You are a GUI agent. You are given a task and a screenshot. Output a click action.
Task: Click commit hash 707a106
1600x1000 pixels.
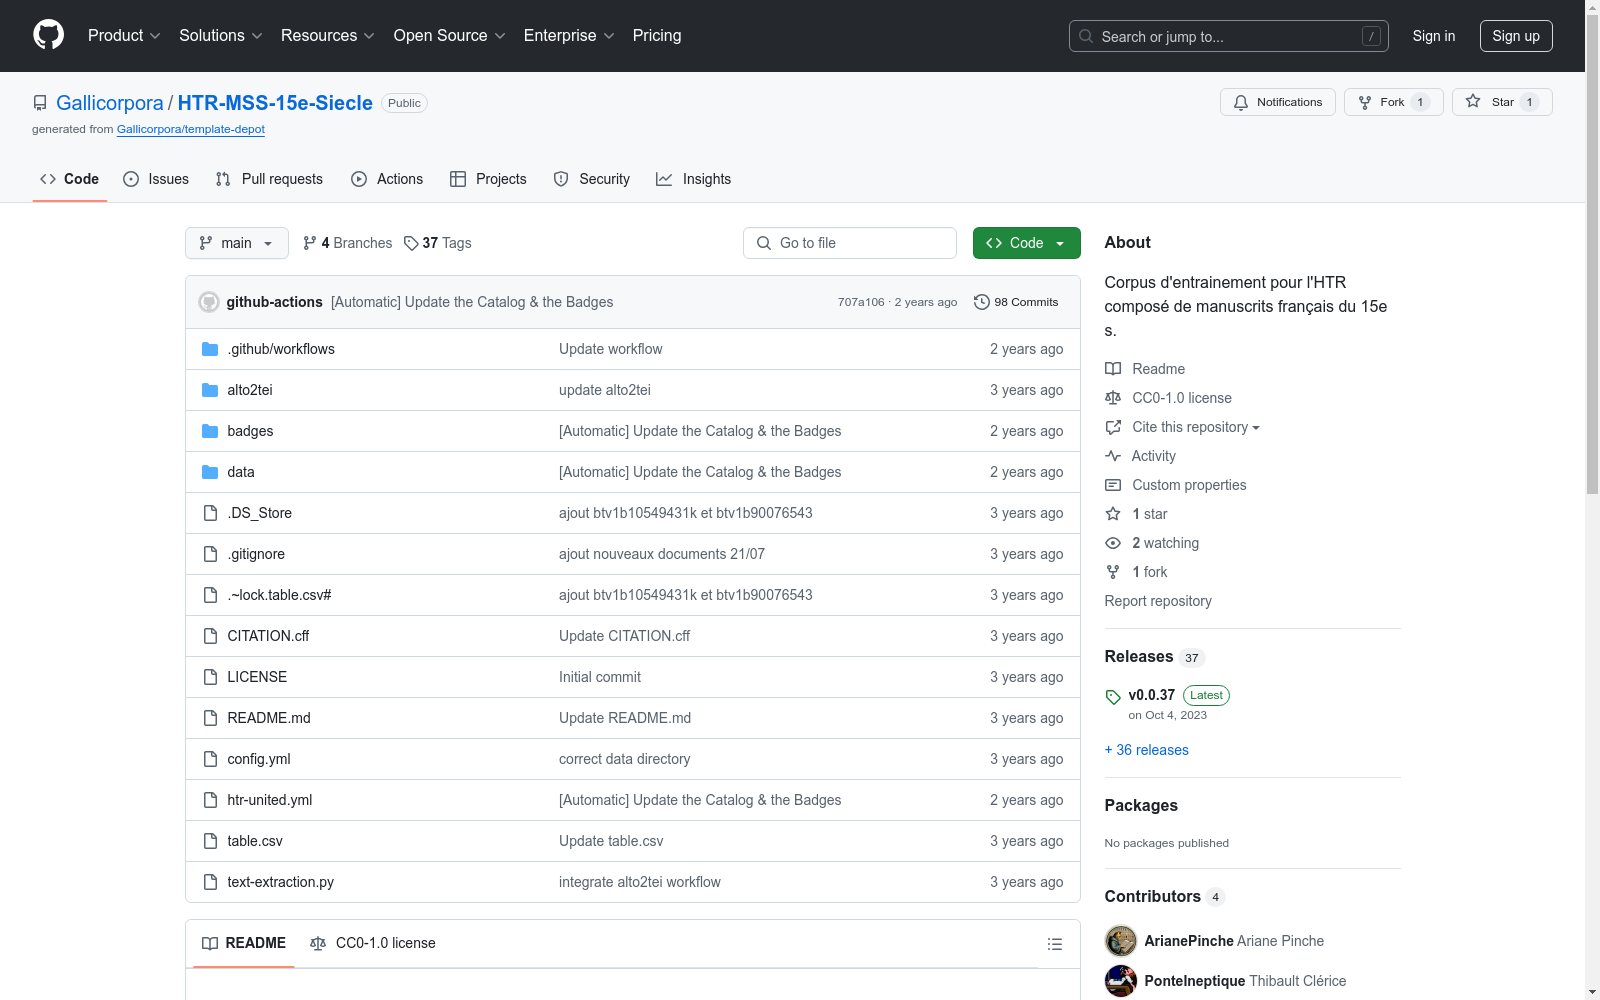861,302
